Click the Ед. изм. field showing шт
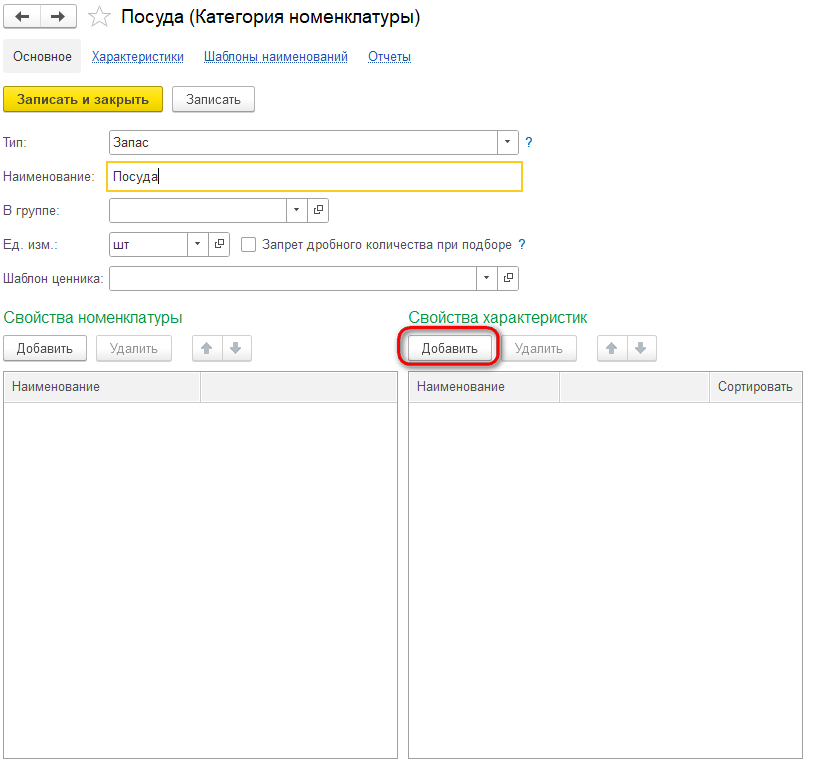Viewport: 826px width, 767px height. (x=149, y=244)
